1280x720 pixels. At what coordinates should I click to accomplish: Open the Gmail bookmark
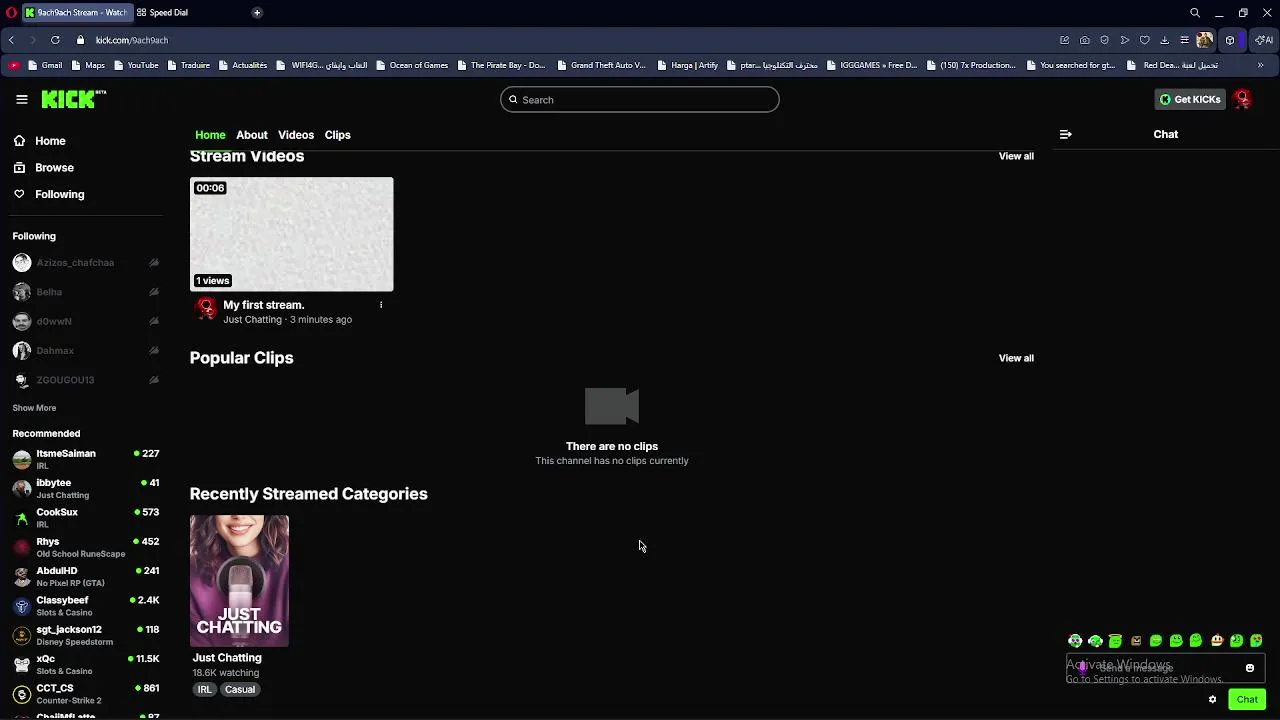click(45, 65)
